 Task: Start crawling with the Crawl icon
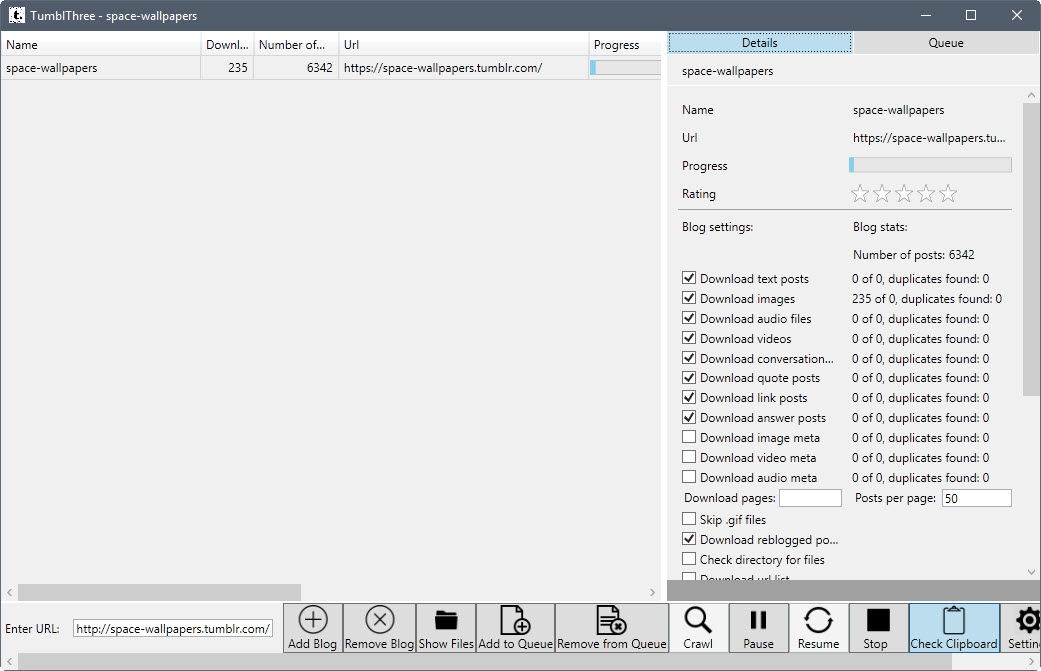coord(698,620)
